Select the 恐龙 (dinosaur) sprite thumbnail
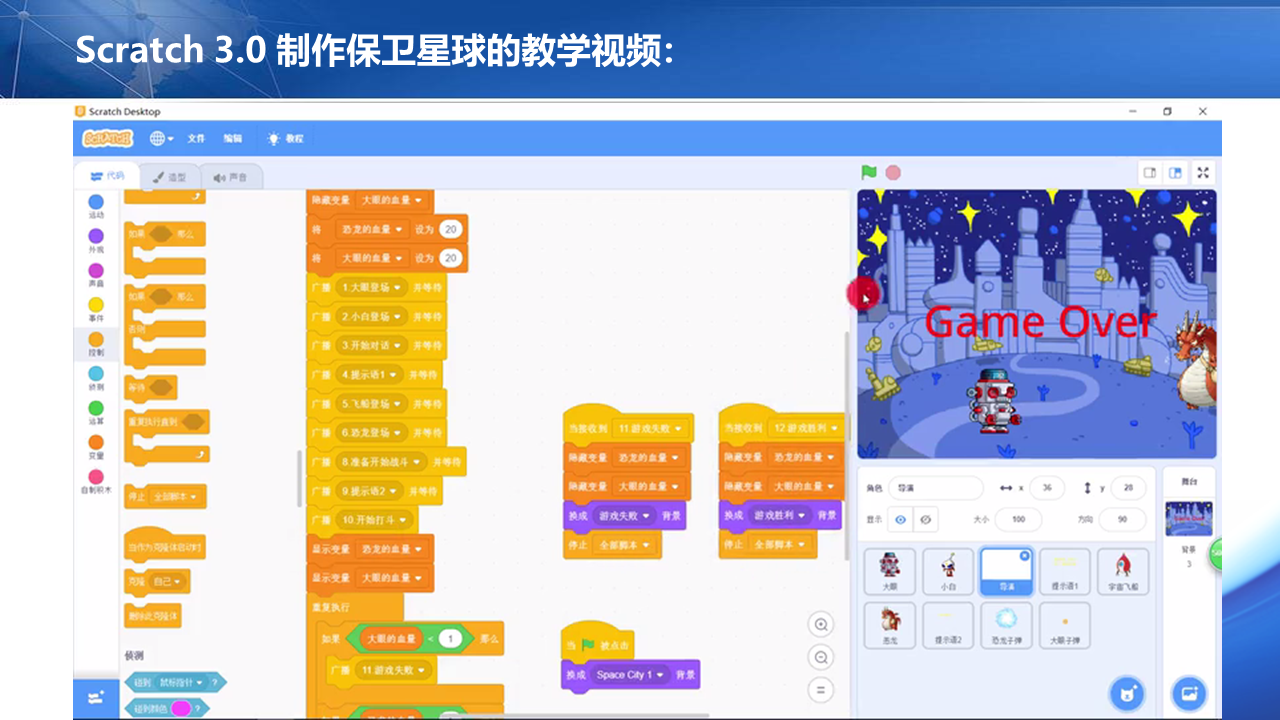Screen dimensions: 1280x720 pyautogui.click(x=889, y=625)
